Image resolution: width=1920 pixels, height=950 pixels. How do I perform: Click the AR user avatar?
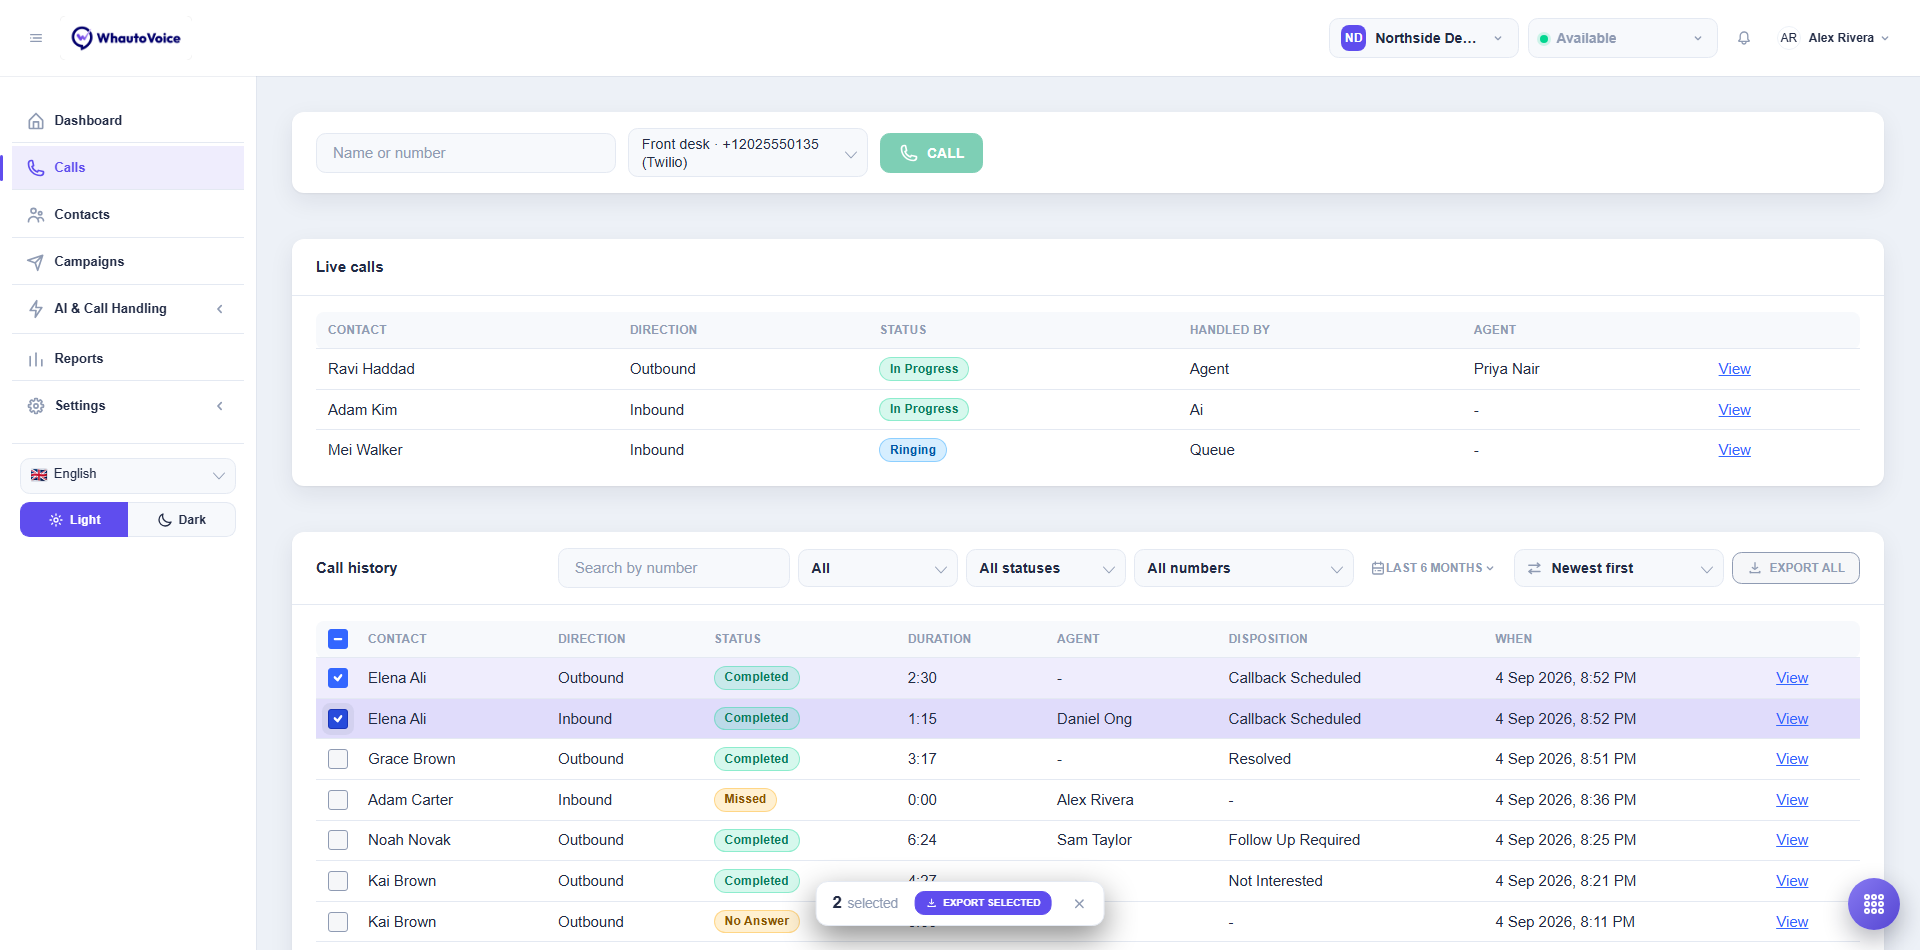(1788, 38)
